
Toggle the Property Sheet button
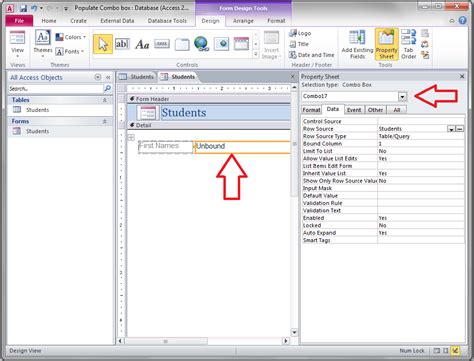387,45
